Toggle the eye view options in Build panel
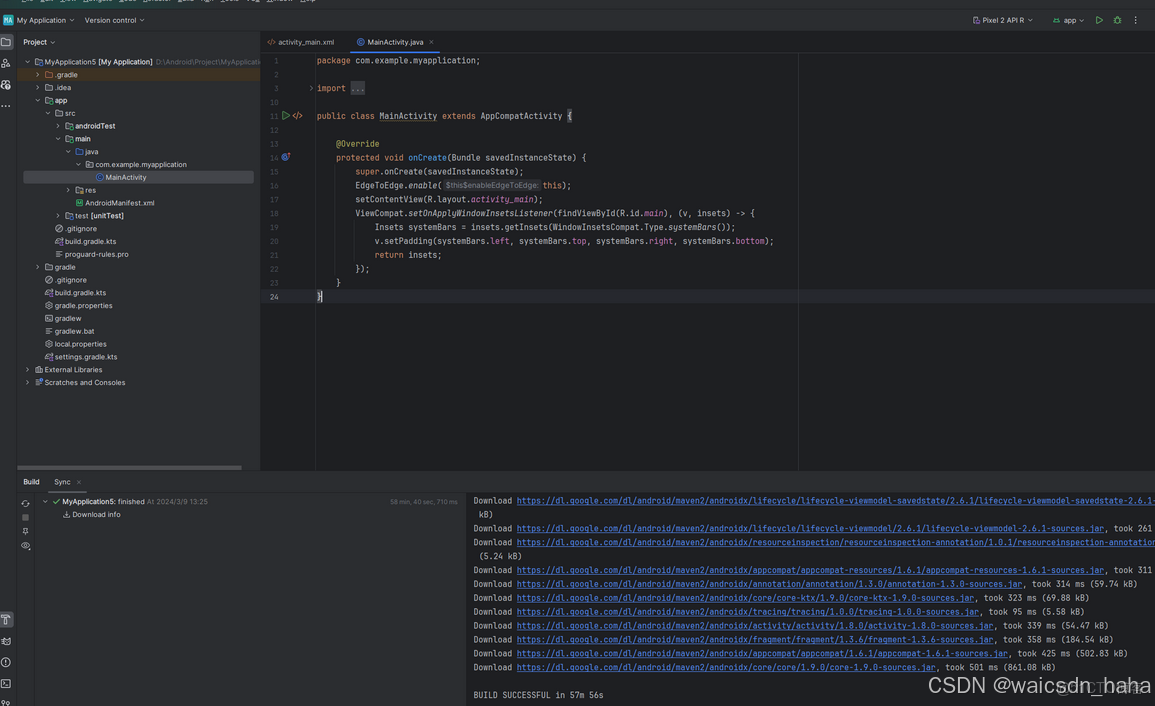1155x706 pixels. tap(25, 546)
